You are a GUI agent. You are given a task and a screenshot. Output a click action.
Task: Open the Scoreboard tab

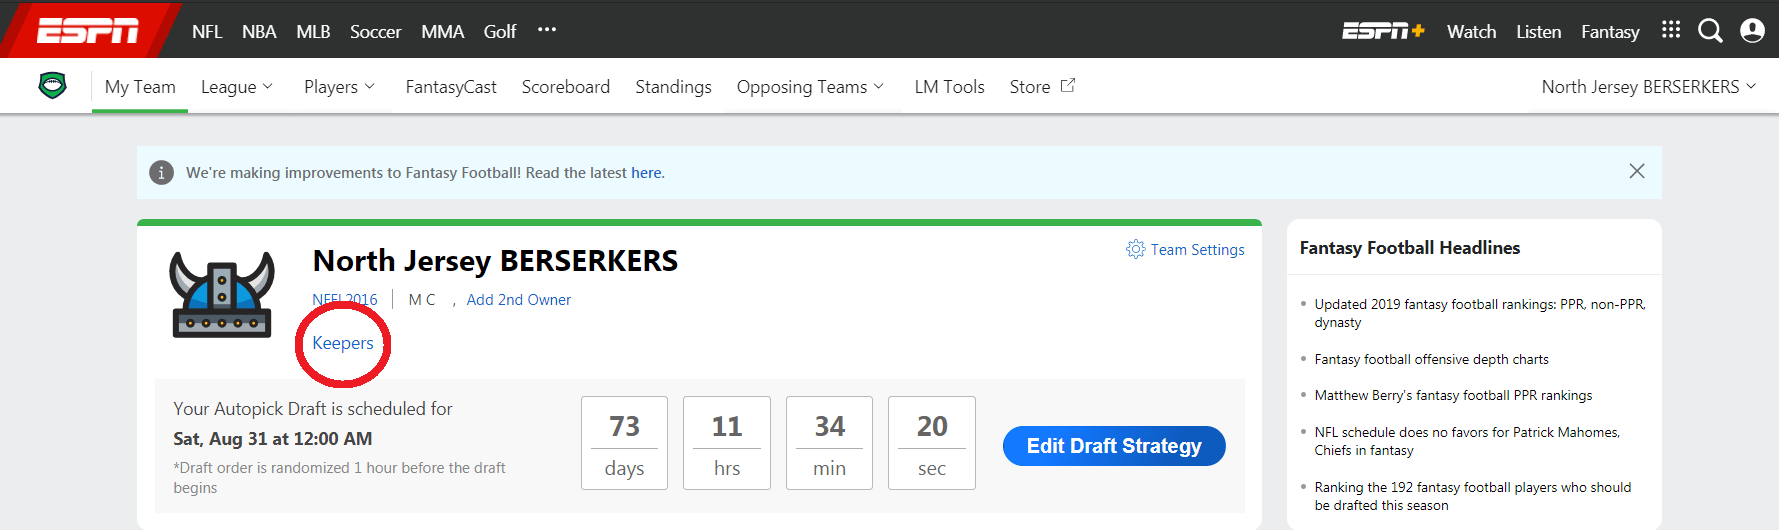tap(566, 87)
